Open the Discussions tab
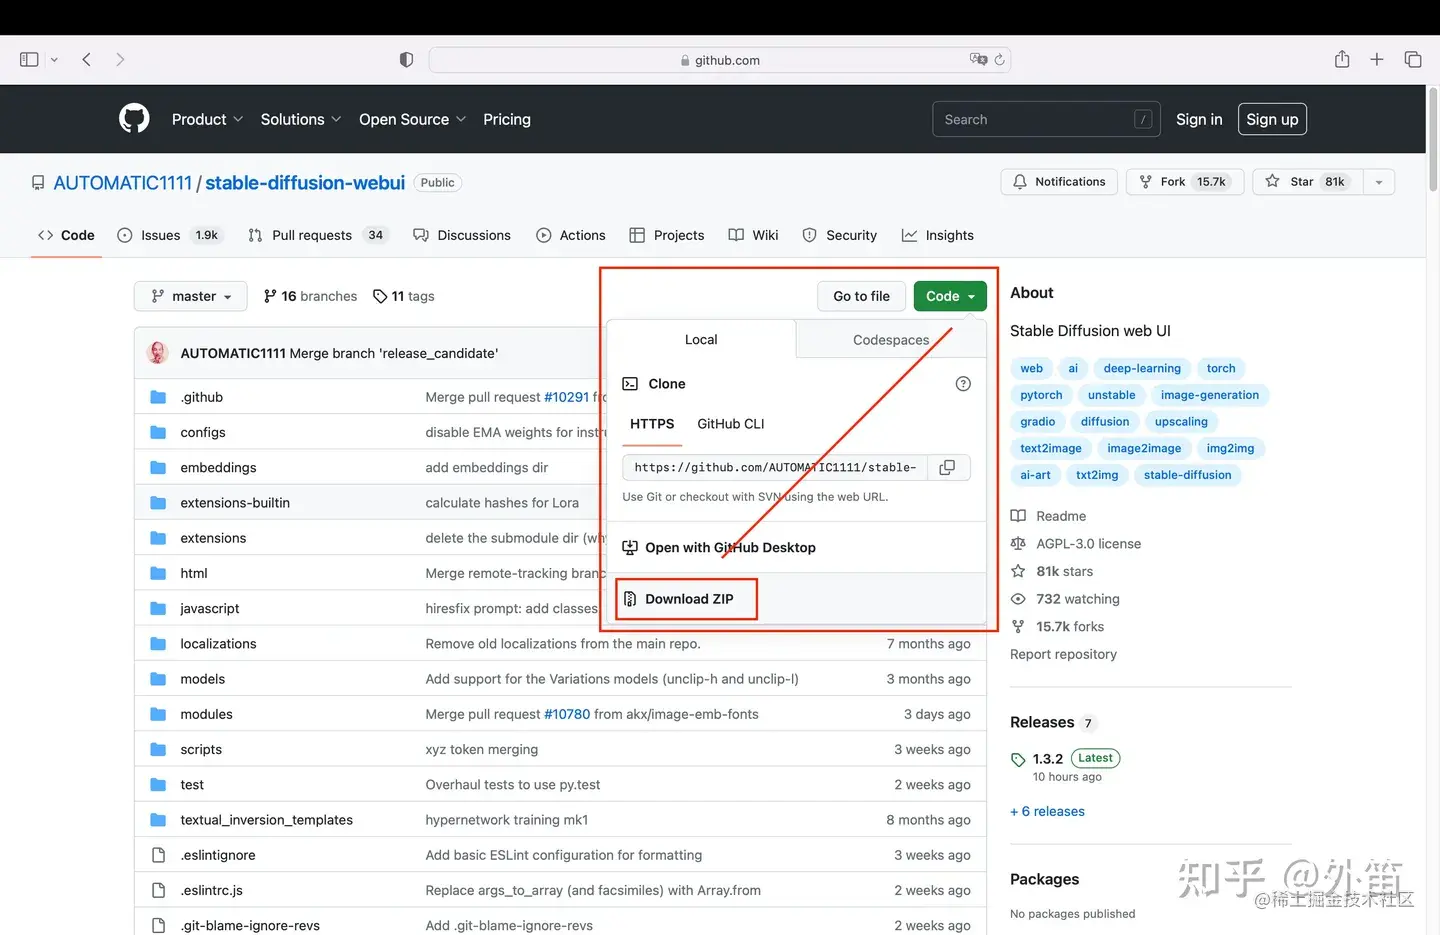 pyautogui.click(x=462, y=235)
